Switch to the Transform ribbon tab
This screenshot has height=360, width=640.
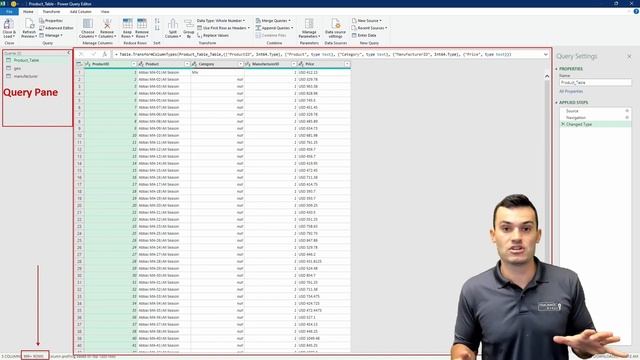point(51,12)
